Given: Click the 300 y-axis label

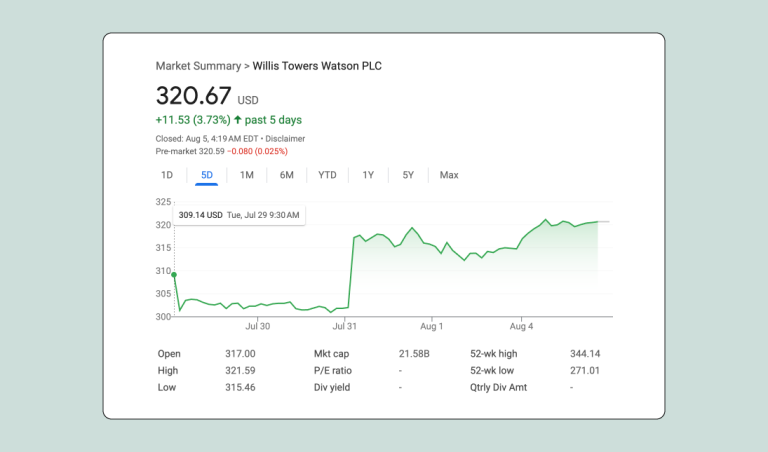Looking at the screenshot, I should point(163,316).
